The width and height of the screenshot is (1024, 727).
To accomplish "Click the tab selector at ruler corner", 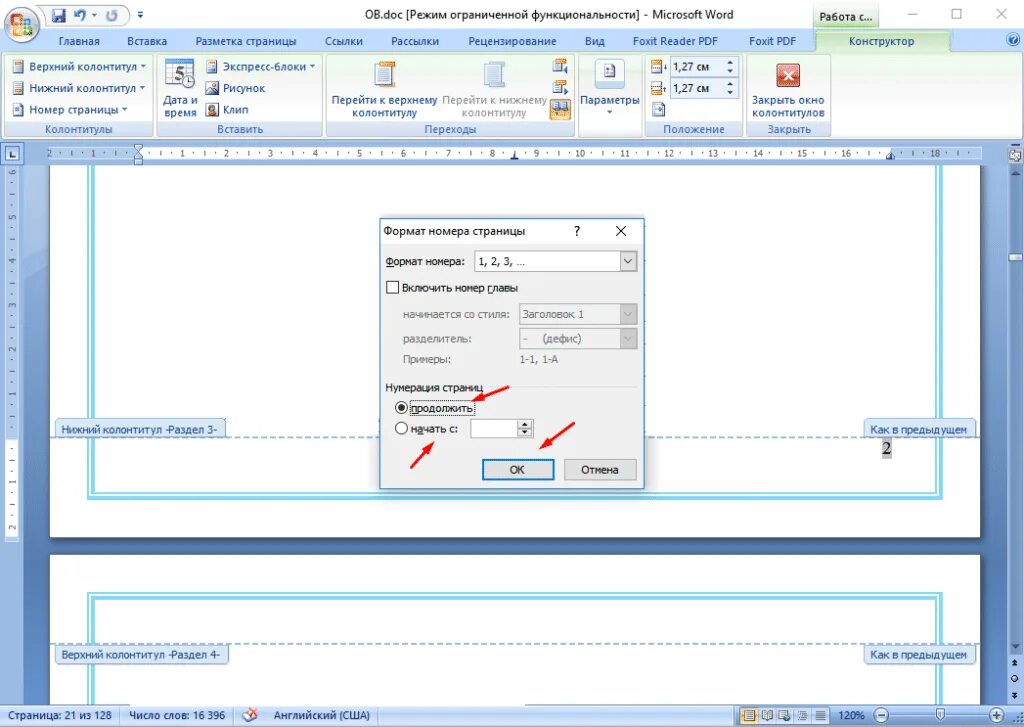I will (x=12, y=154).
